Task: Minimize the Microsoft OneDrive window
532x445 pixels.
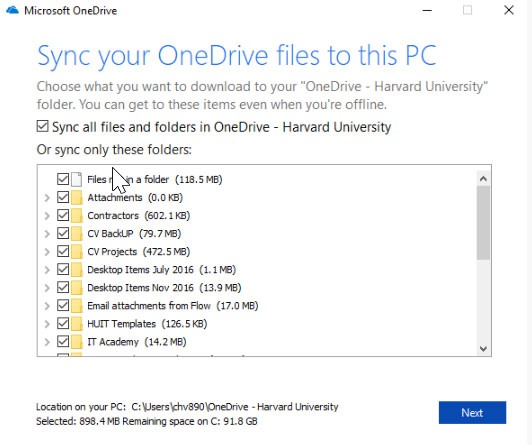Action: 427,11
